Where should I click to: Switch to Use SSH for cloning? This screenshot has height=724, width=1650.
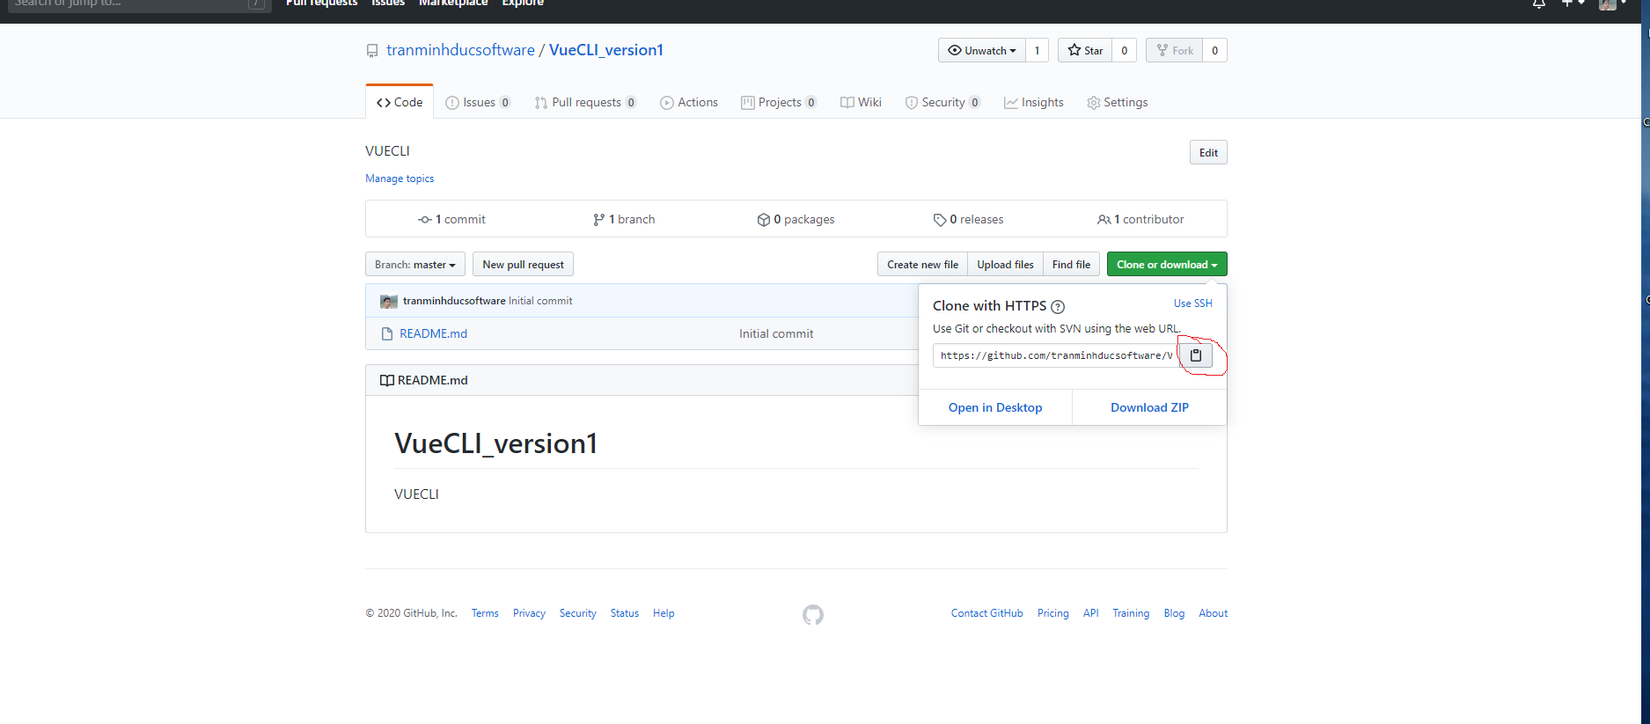[1192, 303]
